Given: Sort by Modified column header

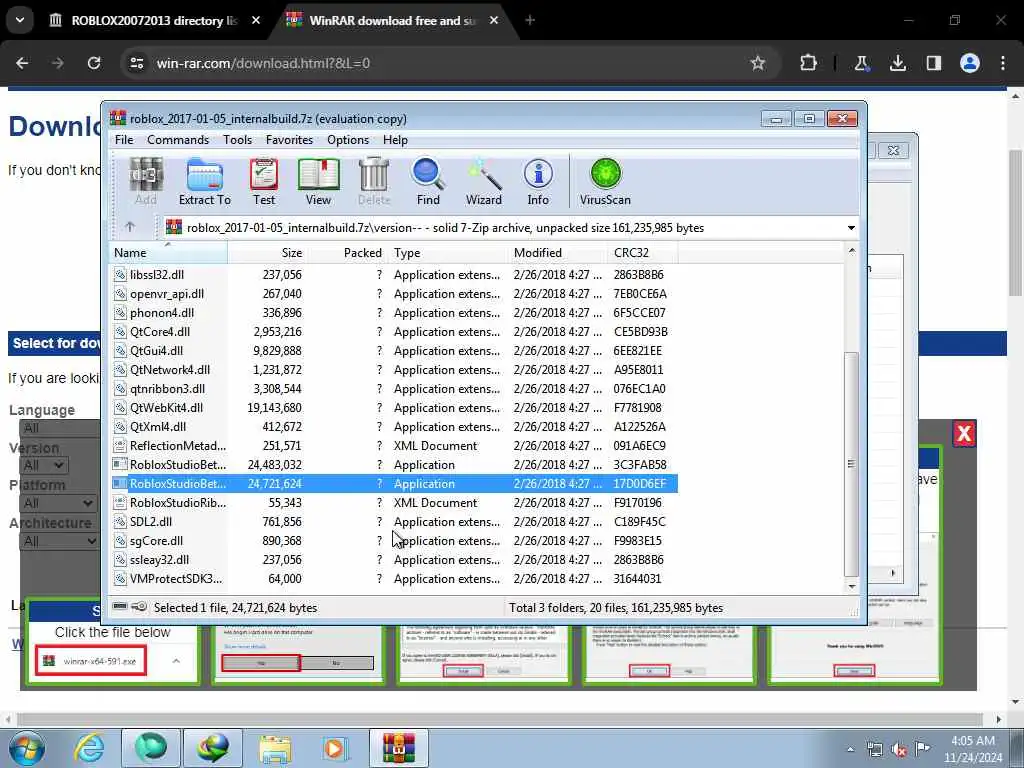Looking at the screenshot, I should 558,253.
